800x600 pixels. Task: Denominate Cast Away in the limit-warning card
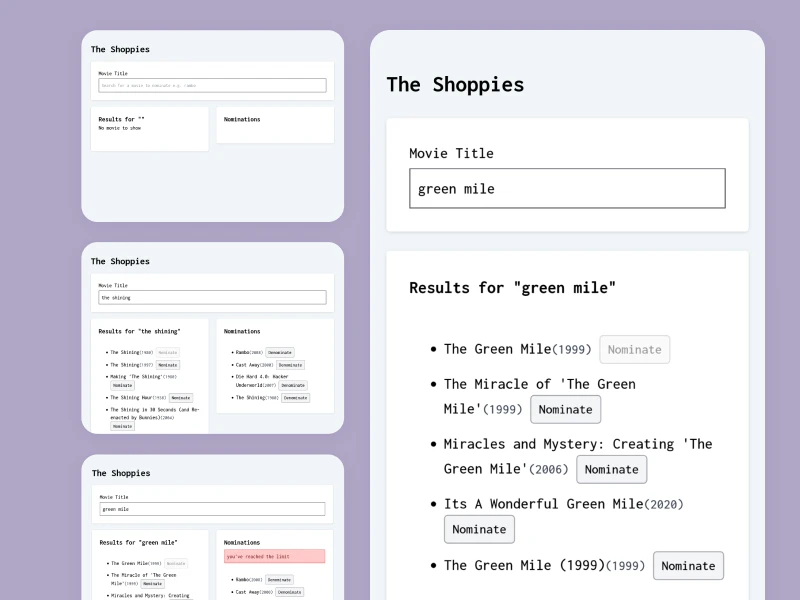point(290,592)
